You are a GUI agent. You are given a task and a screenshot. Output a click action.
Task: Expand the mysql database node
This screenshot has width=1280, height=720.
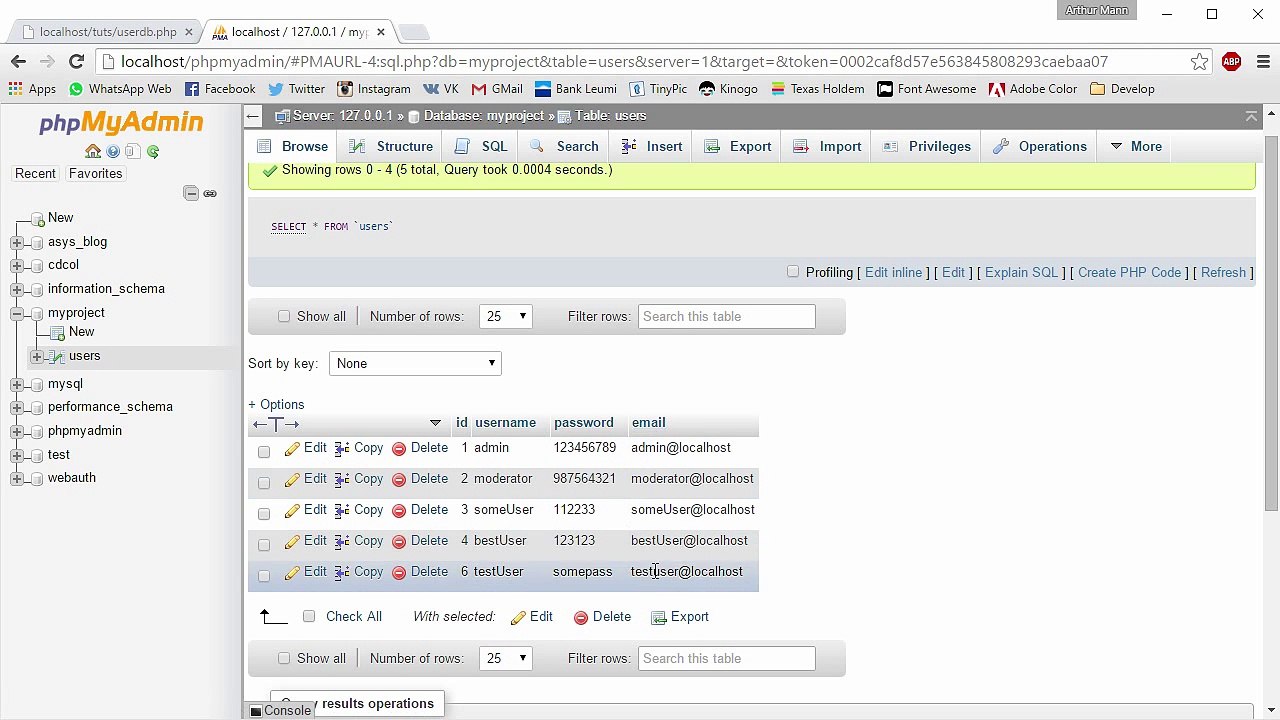pos(17,385)
